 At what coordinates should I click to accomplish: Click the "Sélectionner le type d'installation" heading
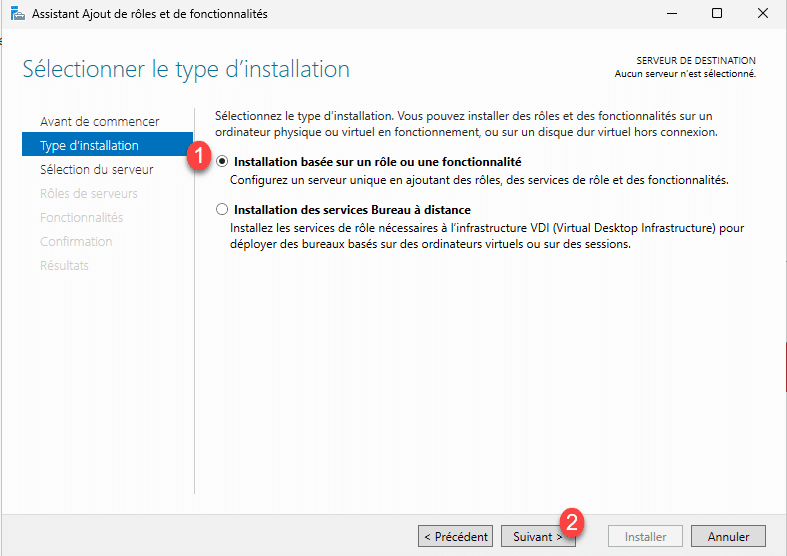(186, 69)
